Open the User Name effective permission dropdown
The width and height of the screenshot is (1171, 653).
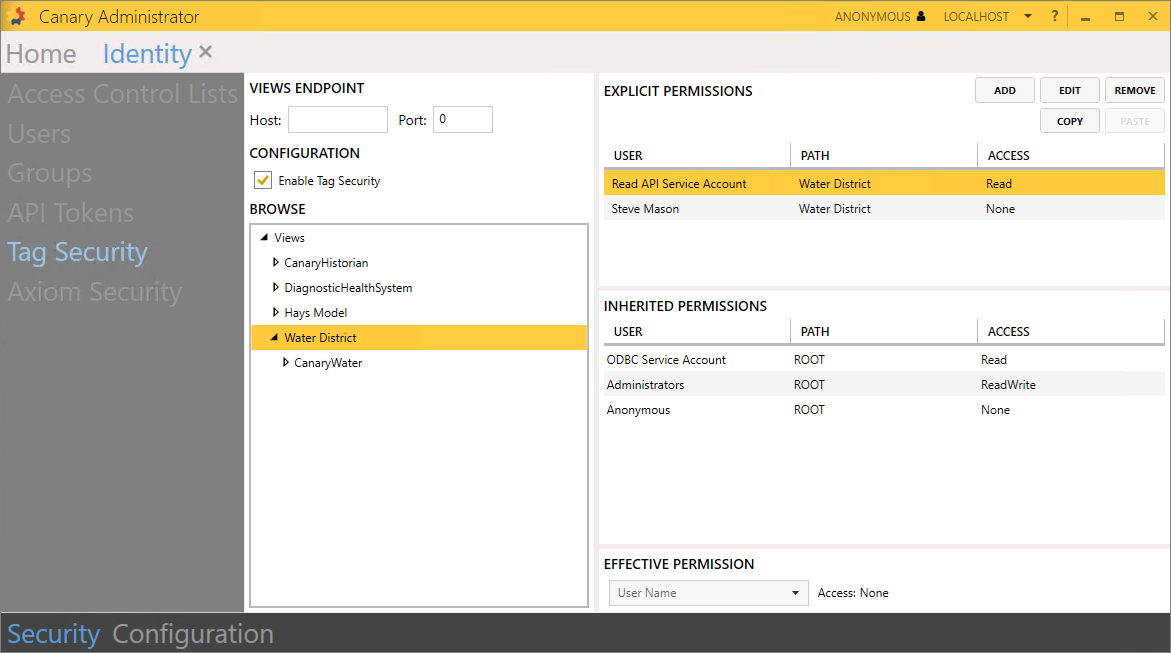click(708, 593)
